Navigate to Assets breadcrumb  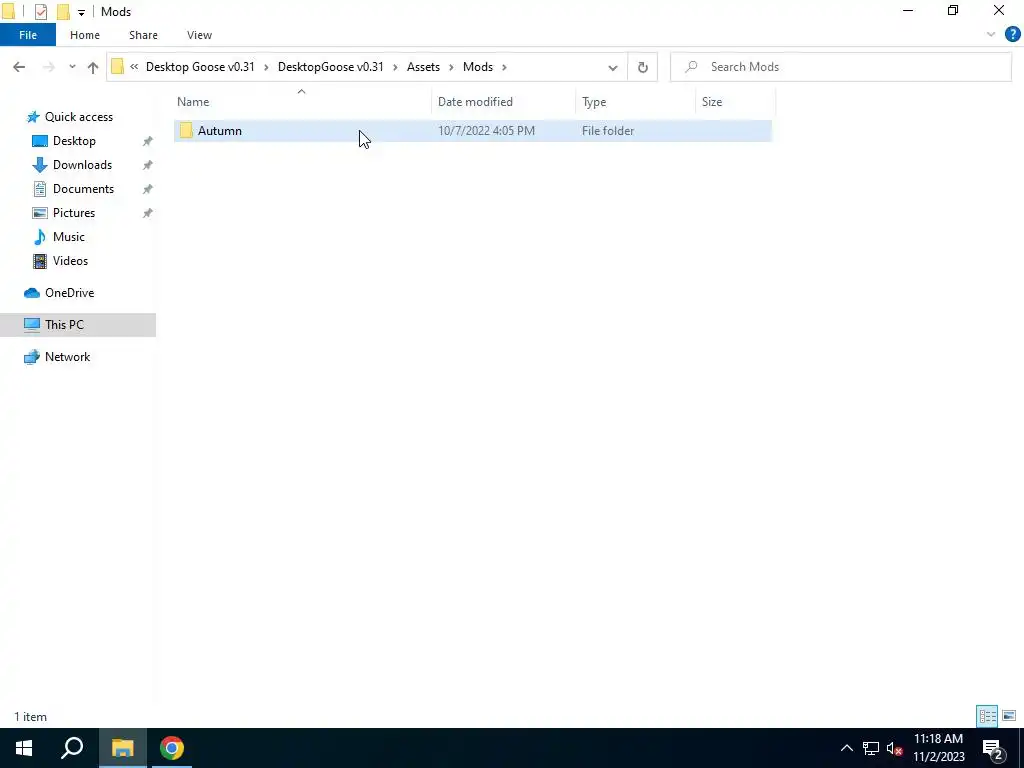pos(423,67)
